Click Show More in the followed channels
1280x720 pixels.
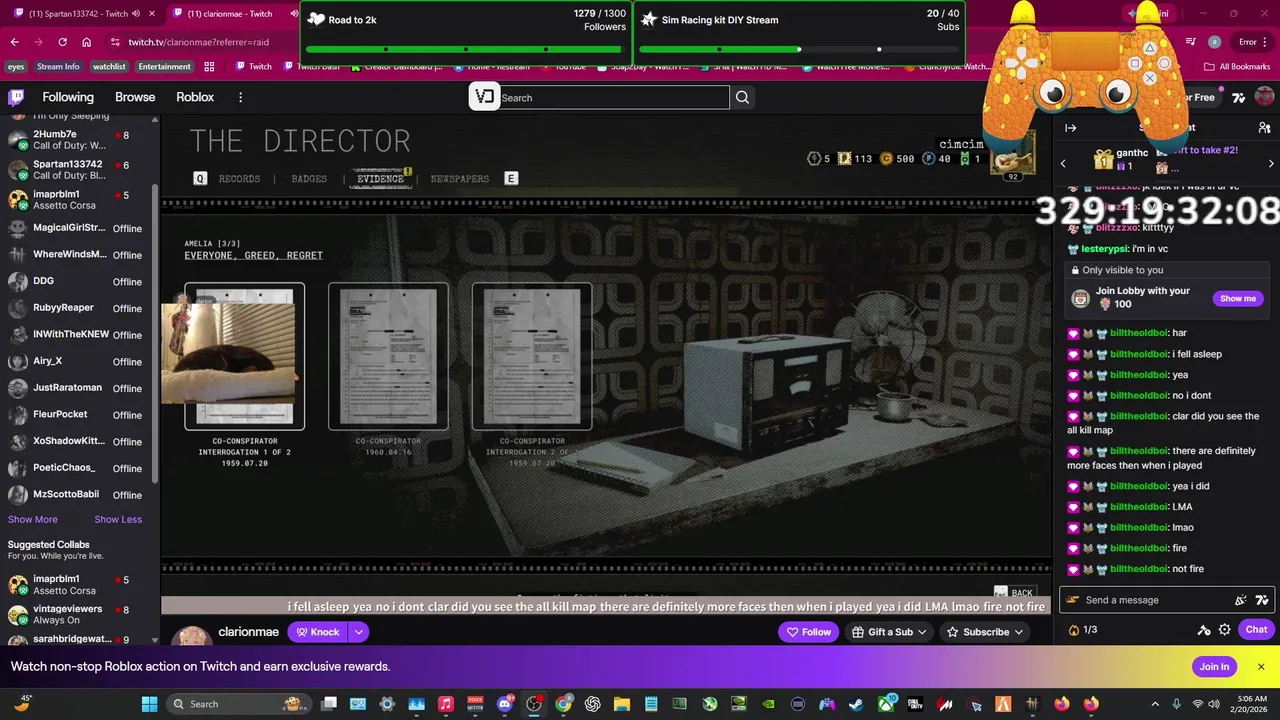pyautogui.click(x=33, y=519)
